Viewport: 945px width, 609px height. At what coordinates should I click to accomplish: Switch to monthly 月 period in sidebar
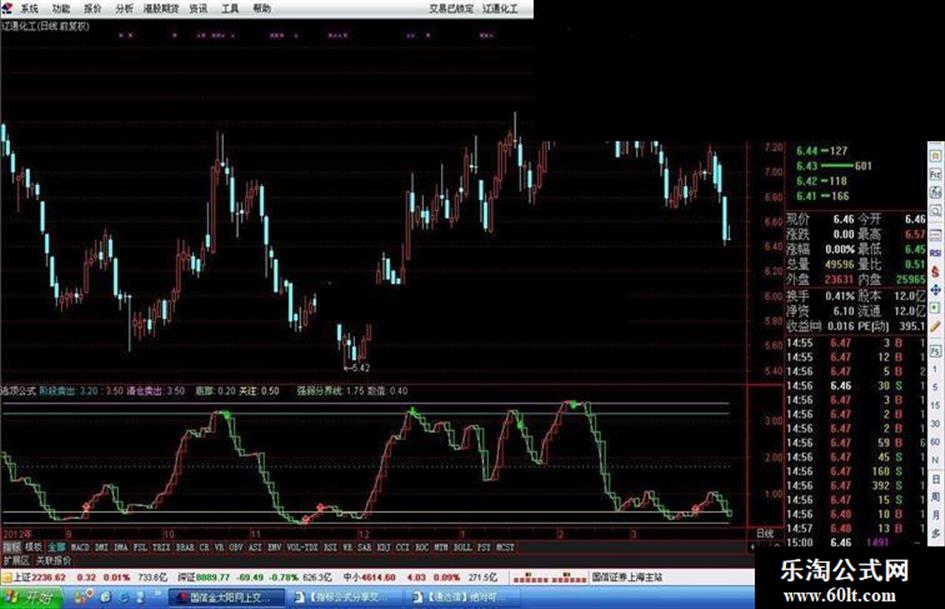click(x=936, y=515)
